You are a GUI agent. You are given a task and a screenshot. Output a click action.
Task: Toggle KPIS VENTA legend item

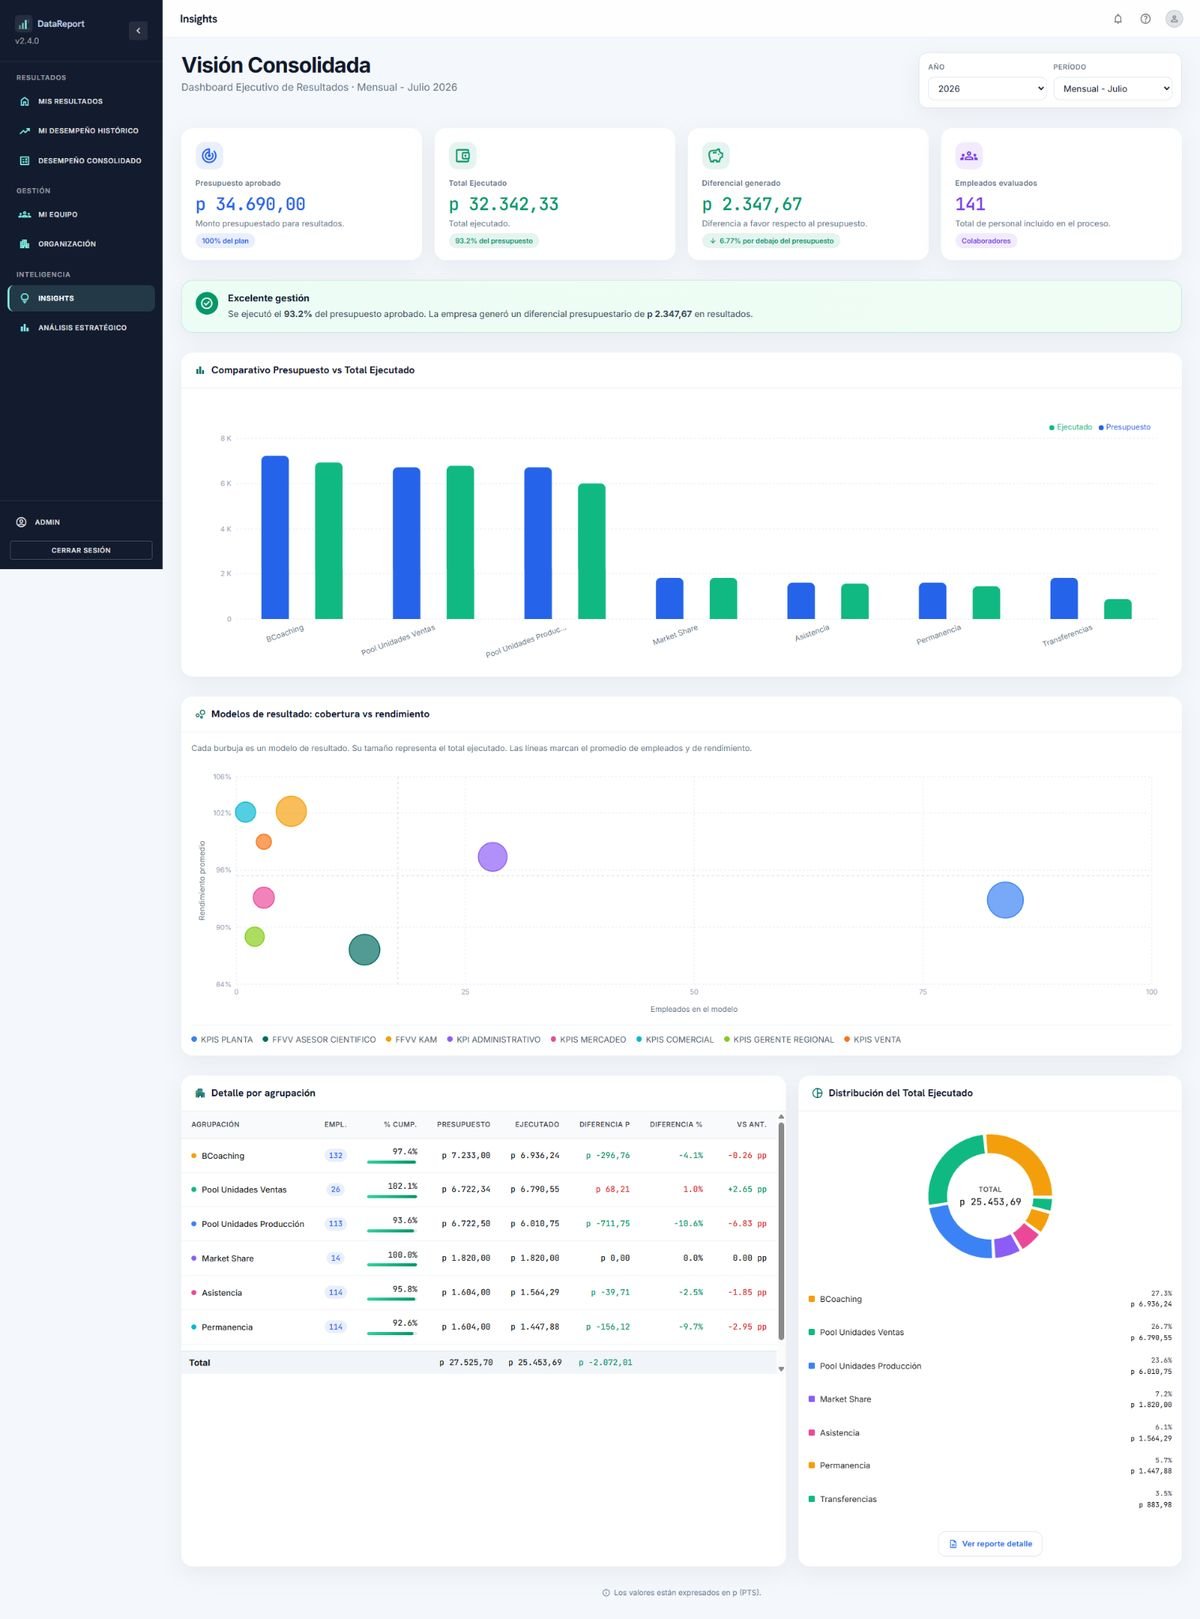coord(872,1040)
